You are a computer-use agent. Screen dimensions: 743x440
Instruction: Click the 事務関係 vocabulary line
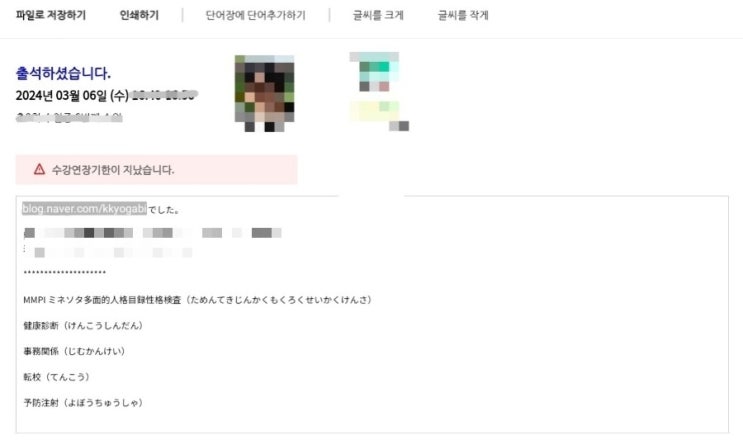(74, 351)
